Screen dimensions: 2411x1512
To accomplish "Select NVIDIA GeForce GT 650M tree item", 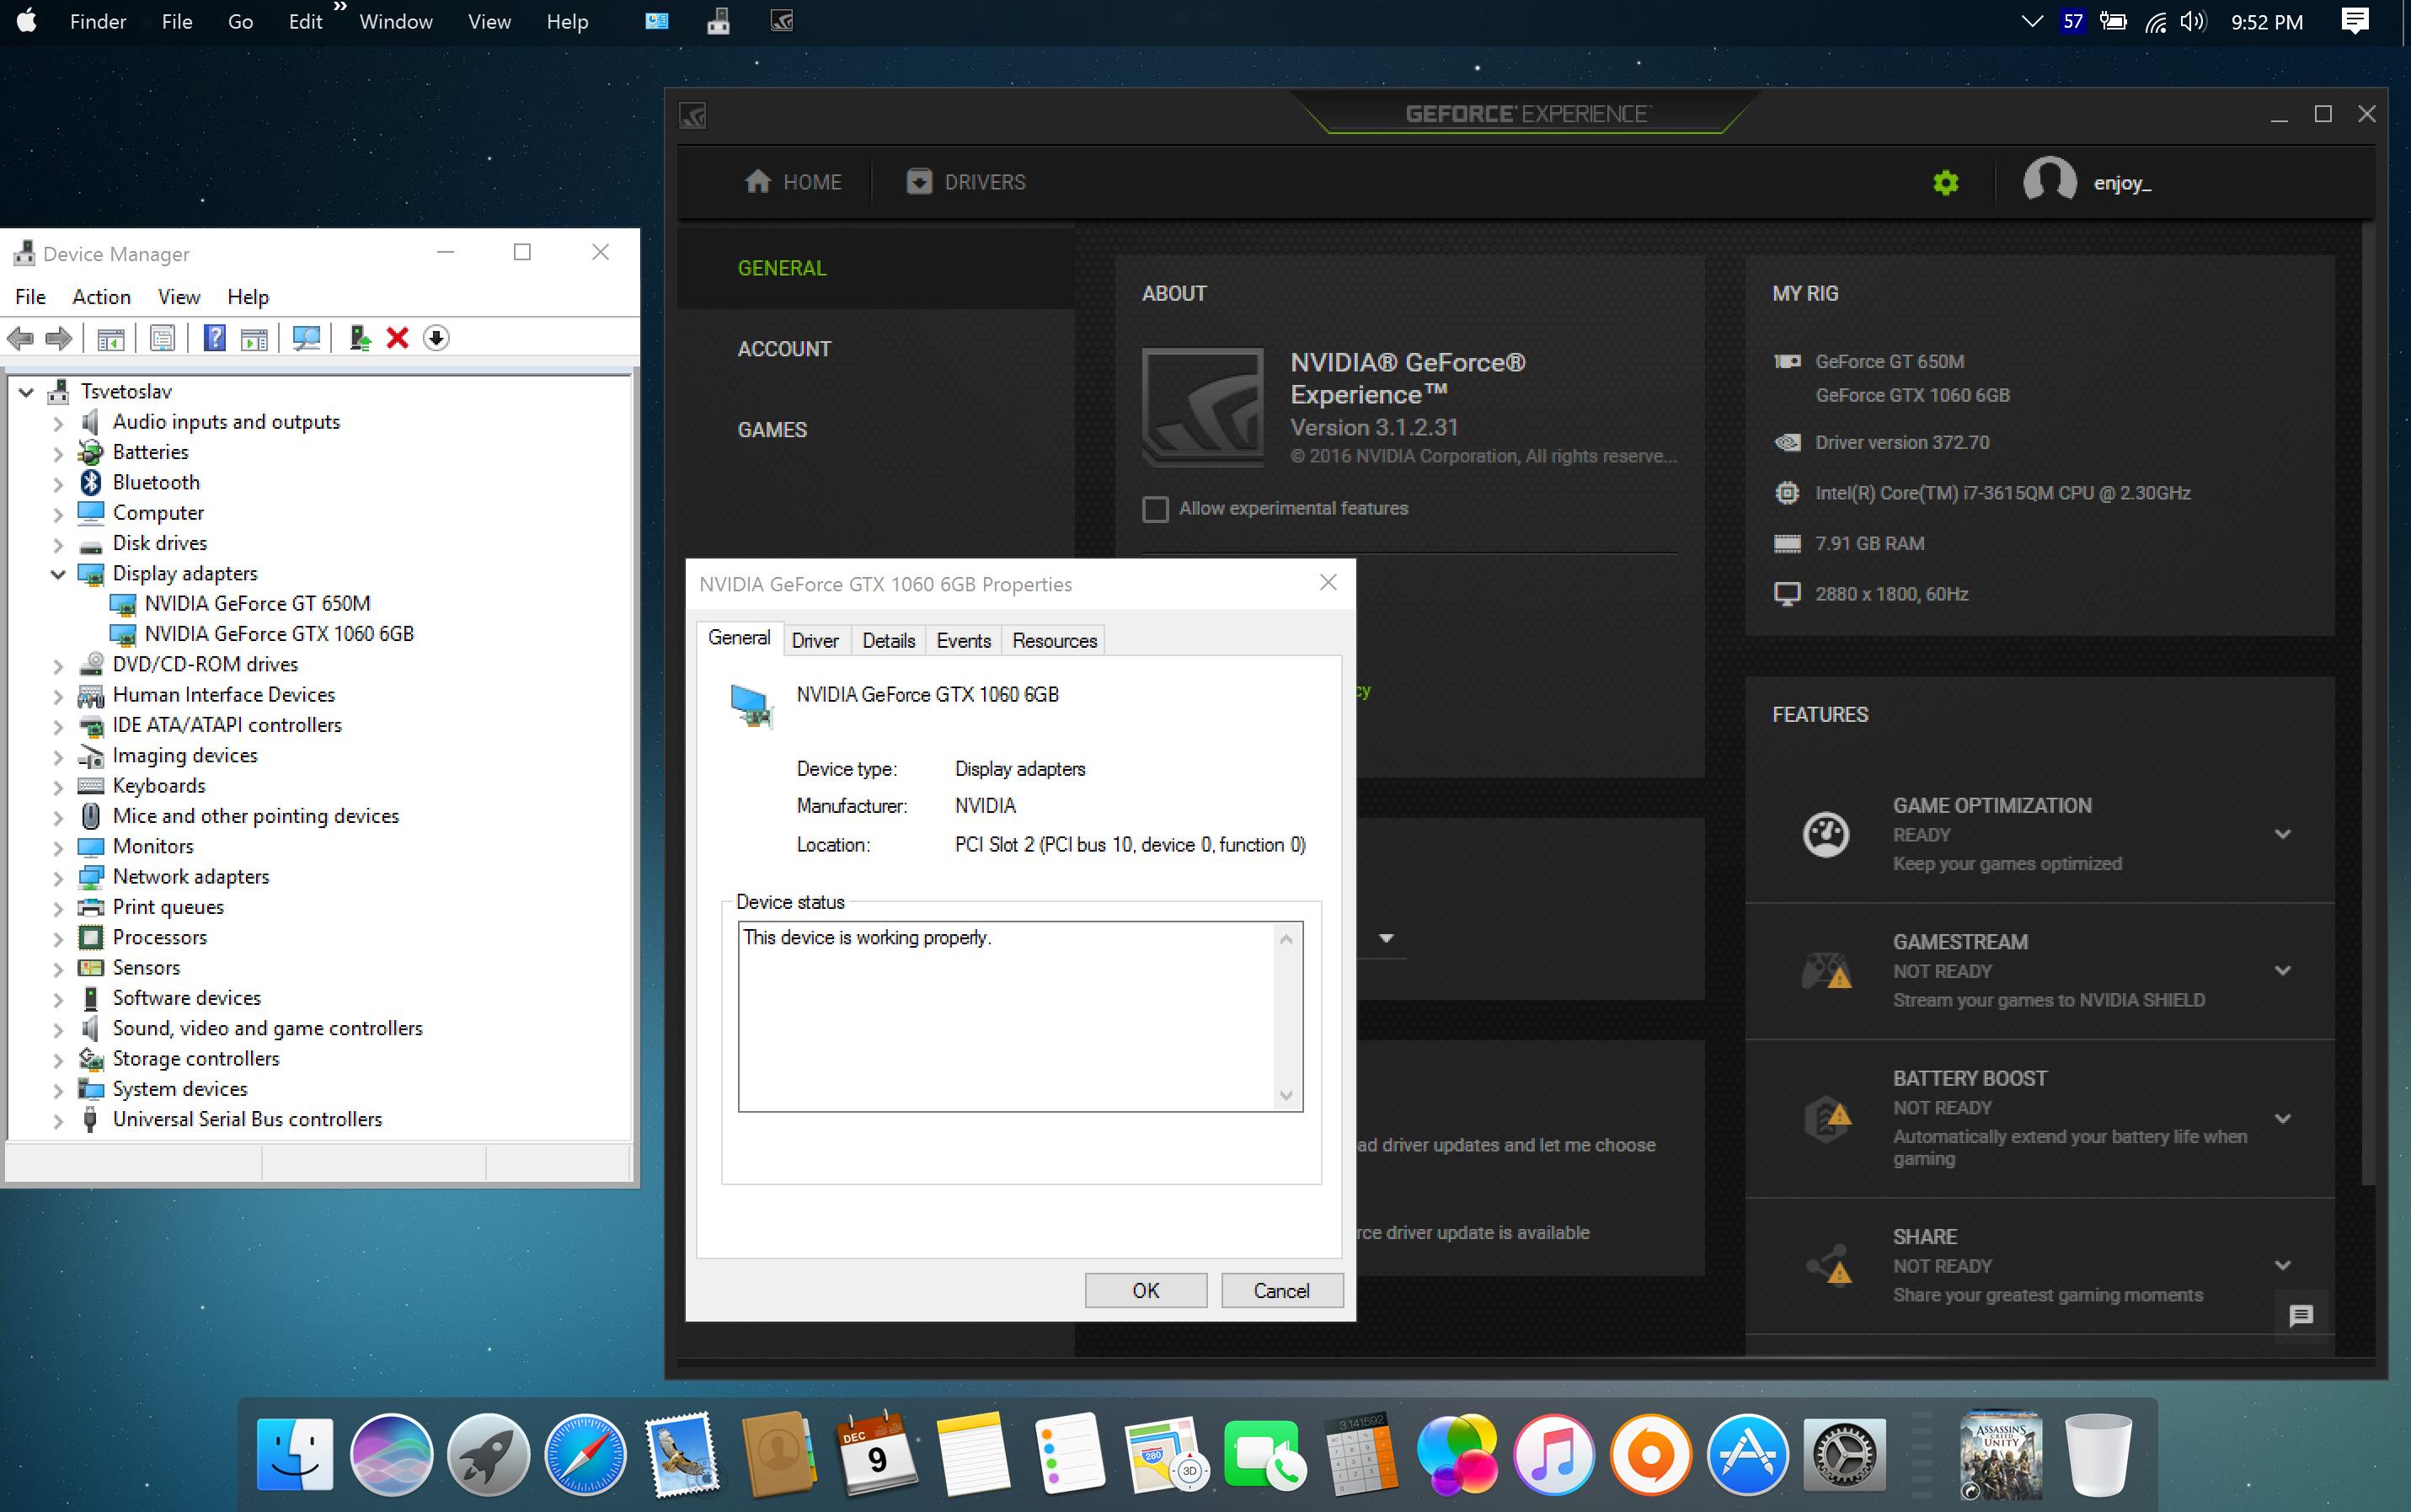I will tap(257, 604).
